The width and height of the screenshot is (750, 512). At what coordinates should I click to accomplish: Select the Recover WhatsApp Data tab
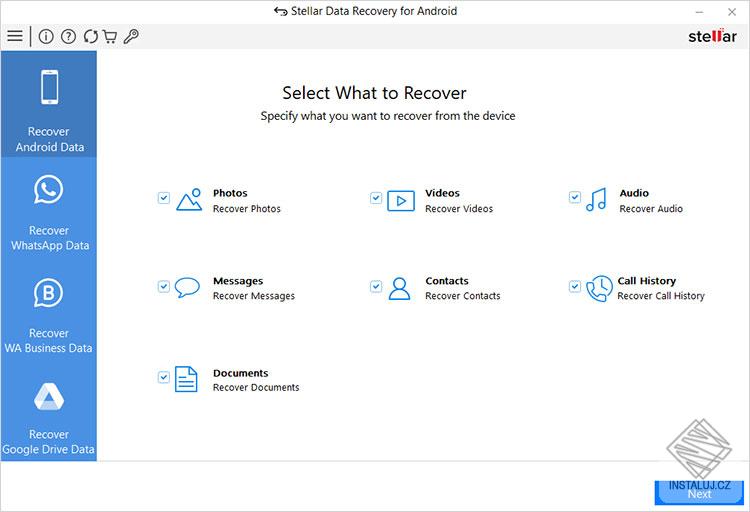tap(49, 209)
